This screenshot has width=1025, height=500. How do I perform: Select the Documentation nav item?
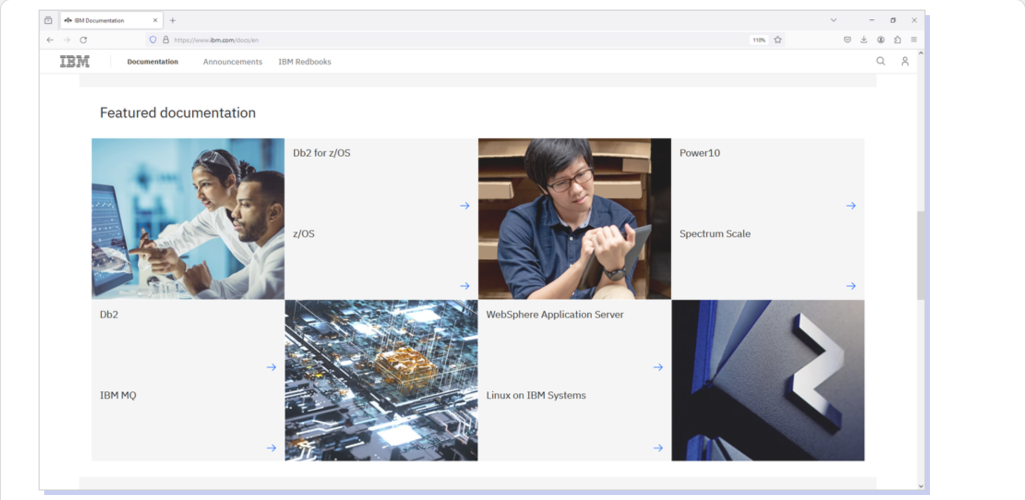pos(152,61)
